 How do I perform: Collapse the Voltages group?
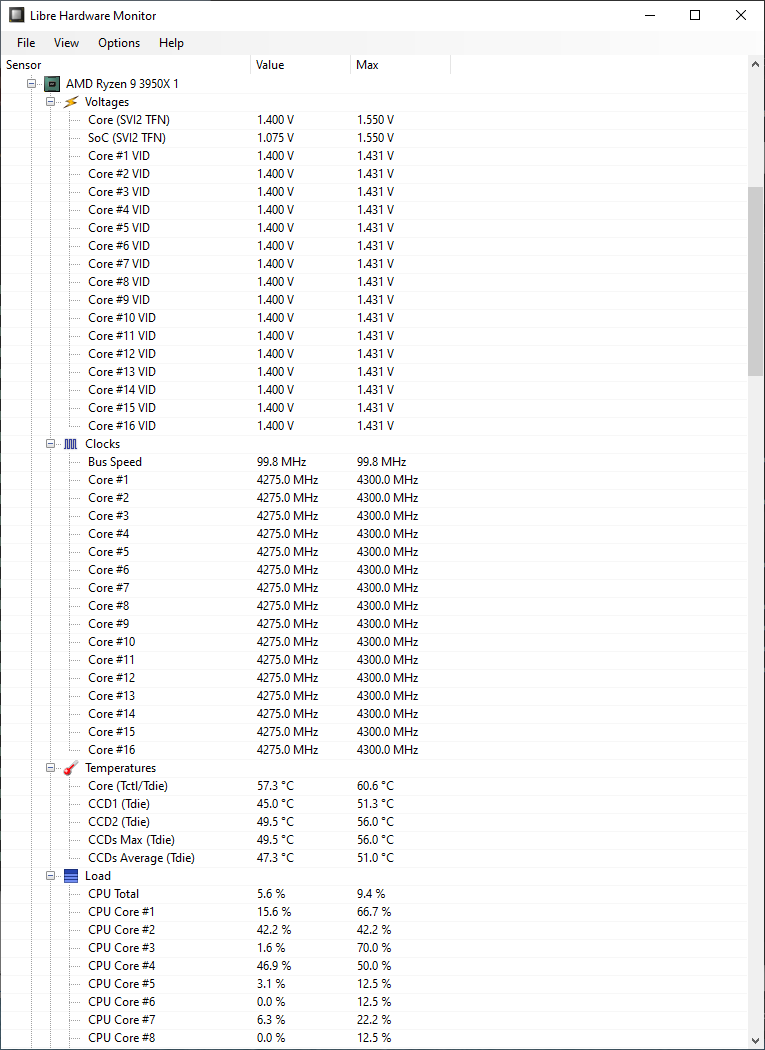pos(50,102)
